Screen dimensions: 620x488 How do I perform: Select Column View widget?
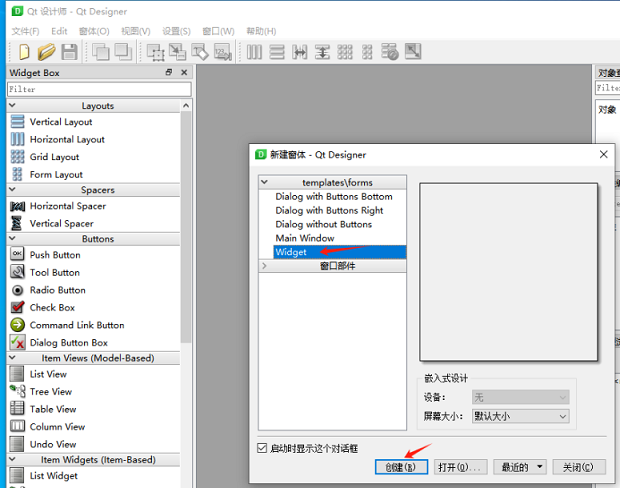pos(94,427)
